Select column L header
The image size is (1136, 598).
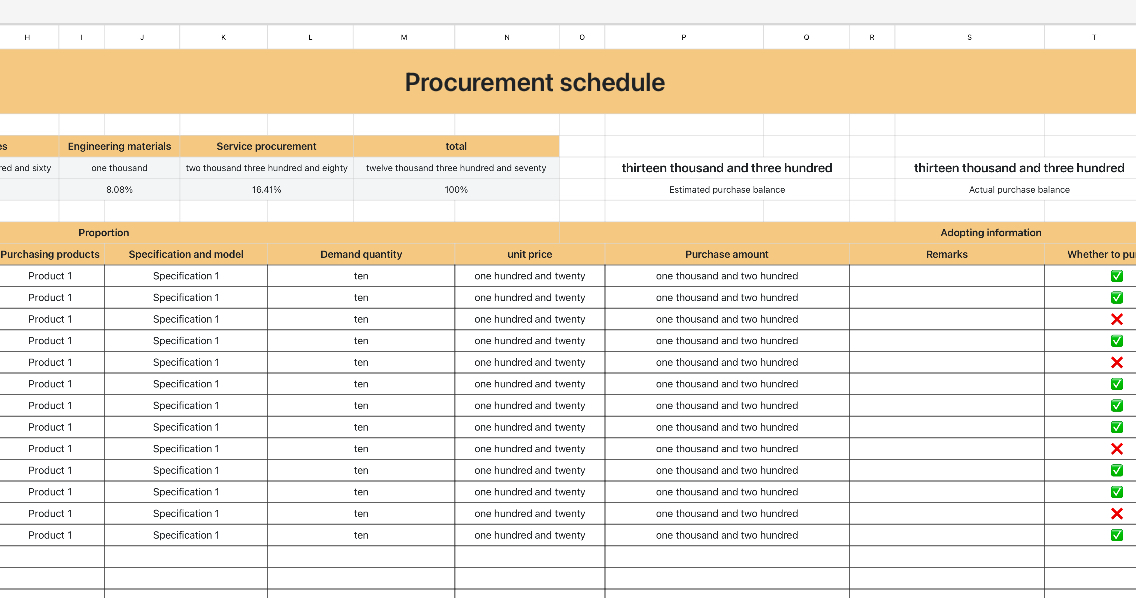[310, 37]
